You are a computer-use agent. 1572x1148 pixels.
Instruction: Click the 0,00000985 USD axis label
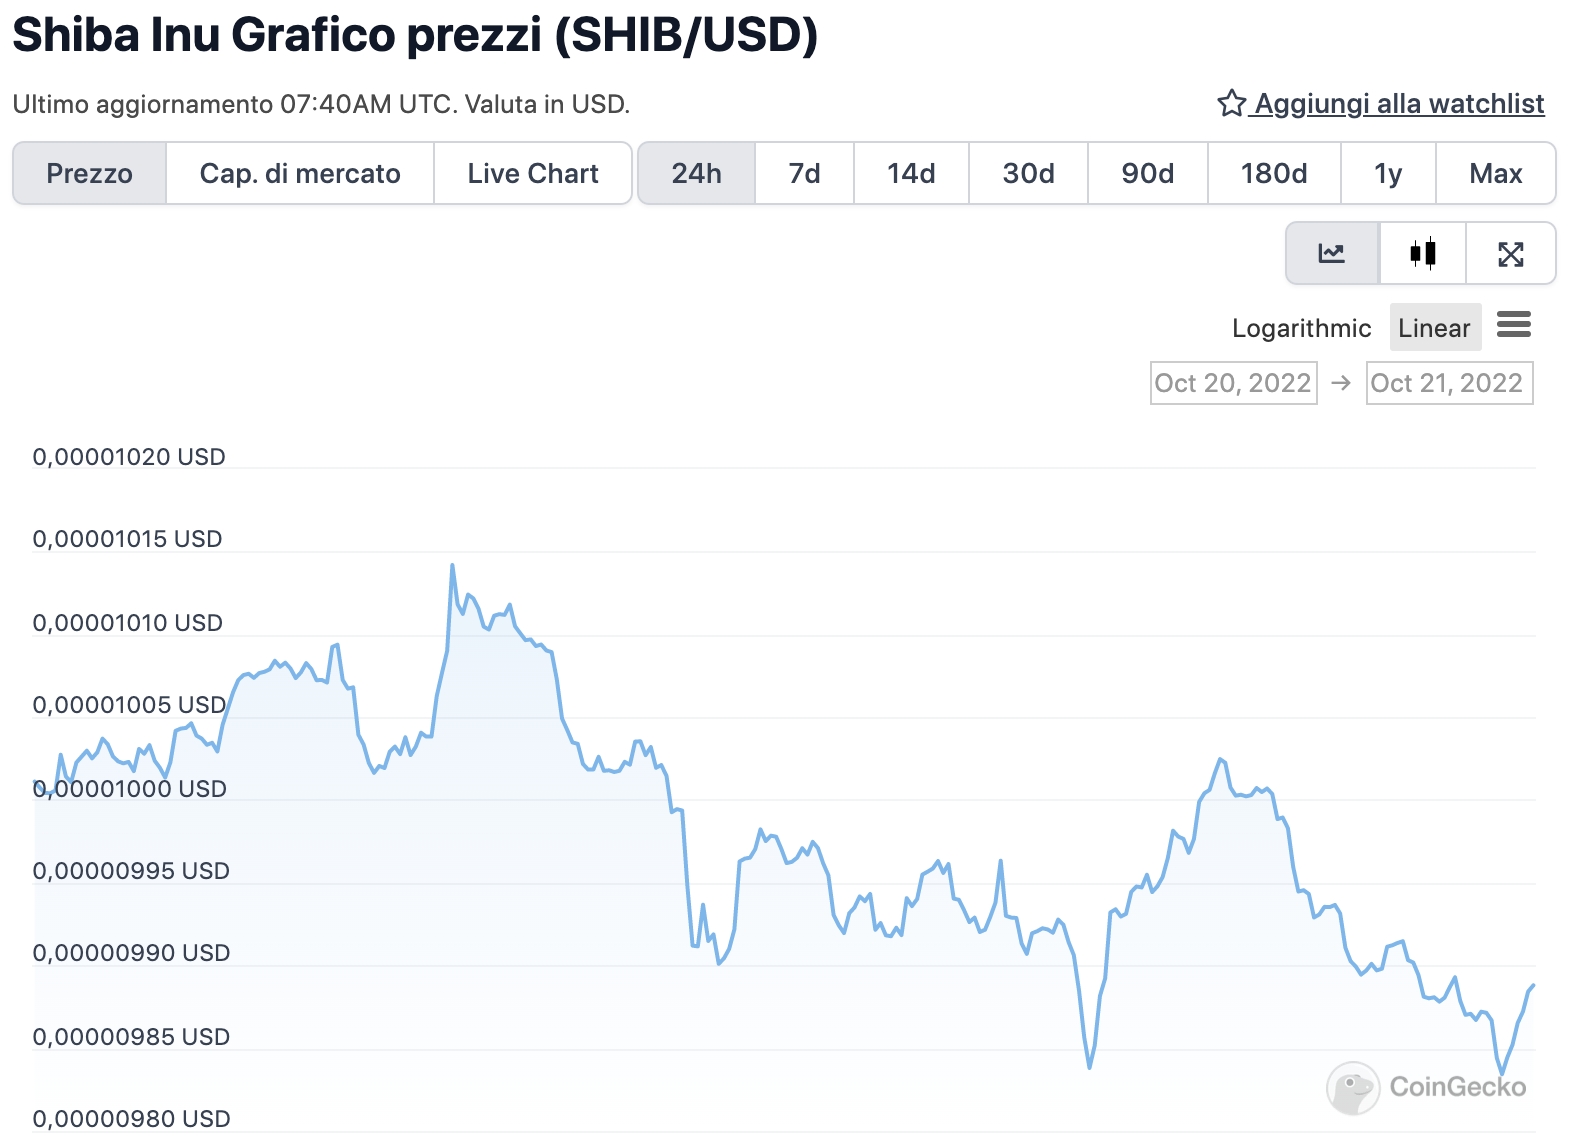131,1037
